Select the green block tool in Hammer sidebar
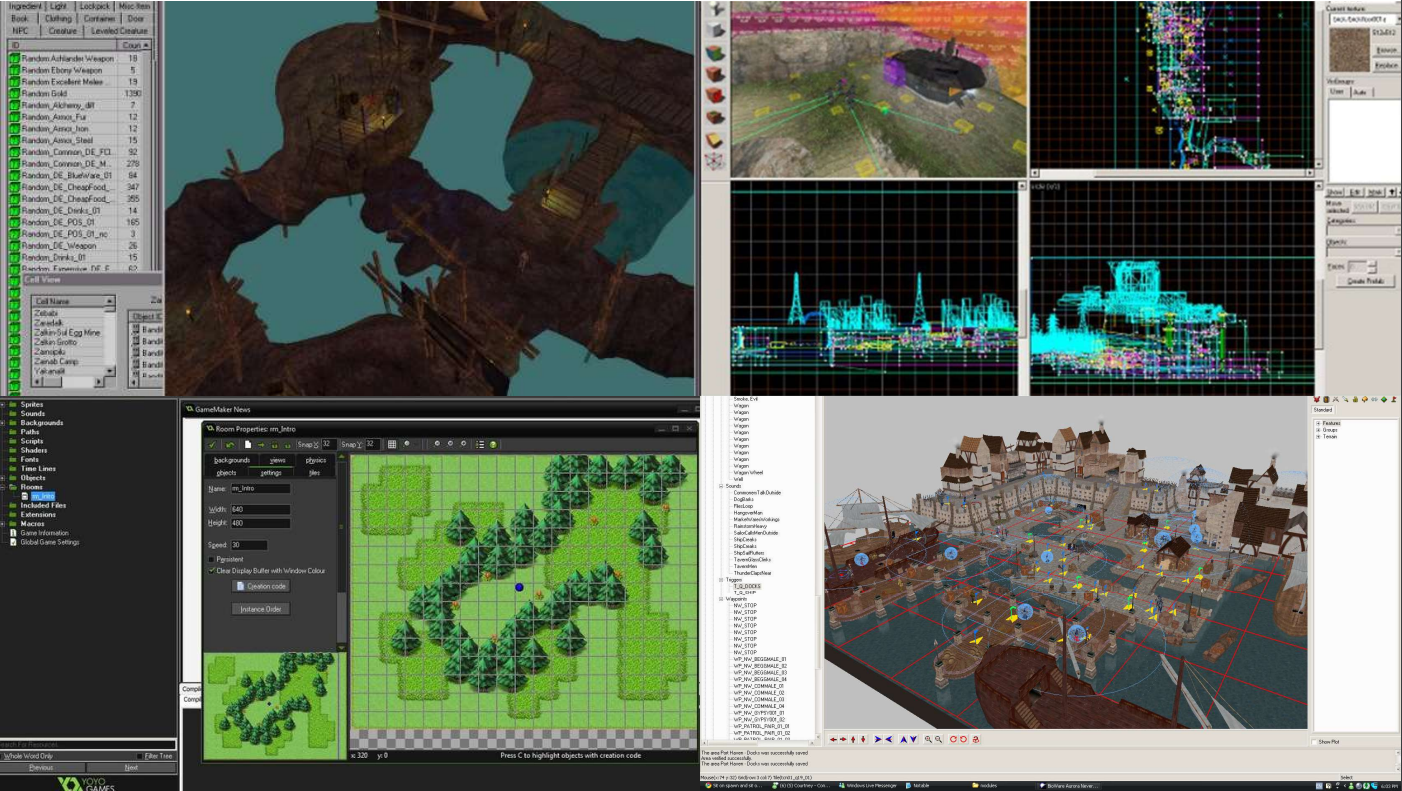Screen dimensions: 1402x791 tap(714, 53)
